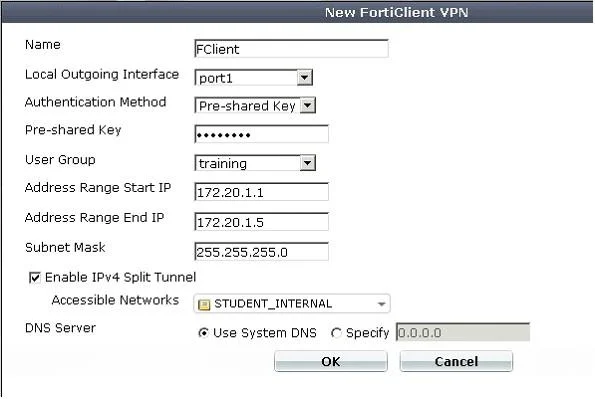
Task: Click the greyed DNS address 0.0.0.0 field
Action: [x=463, y=333]
